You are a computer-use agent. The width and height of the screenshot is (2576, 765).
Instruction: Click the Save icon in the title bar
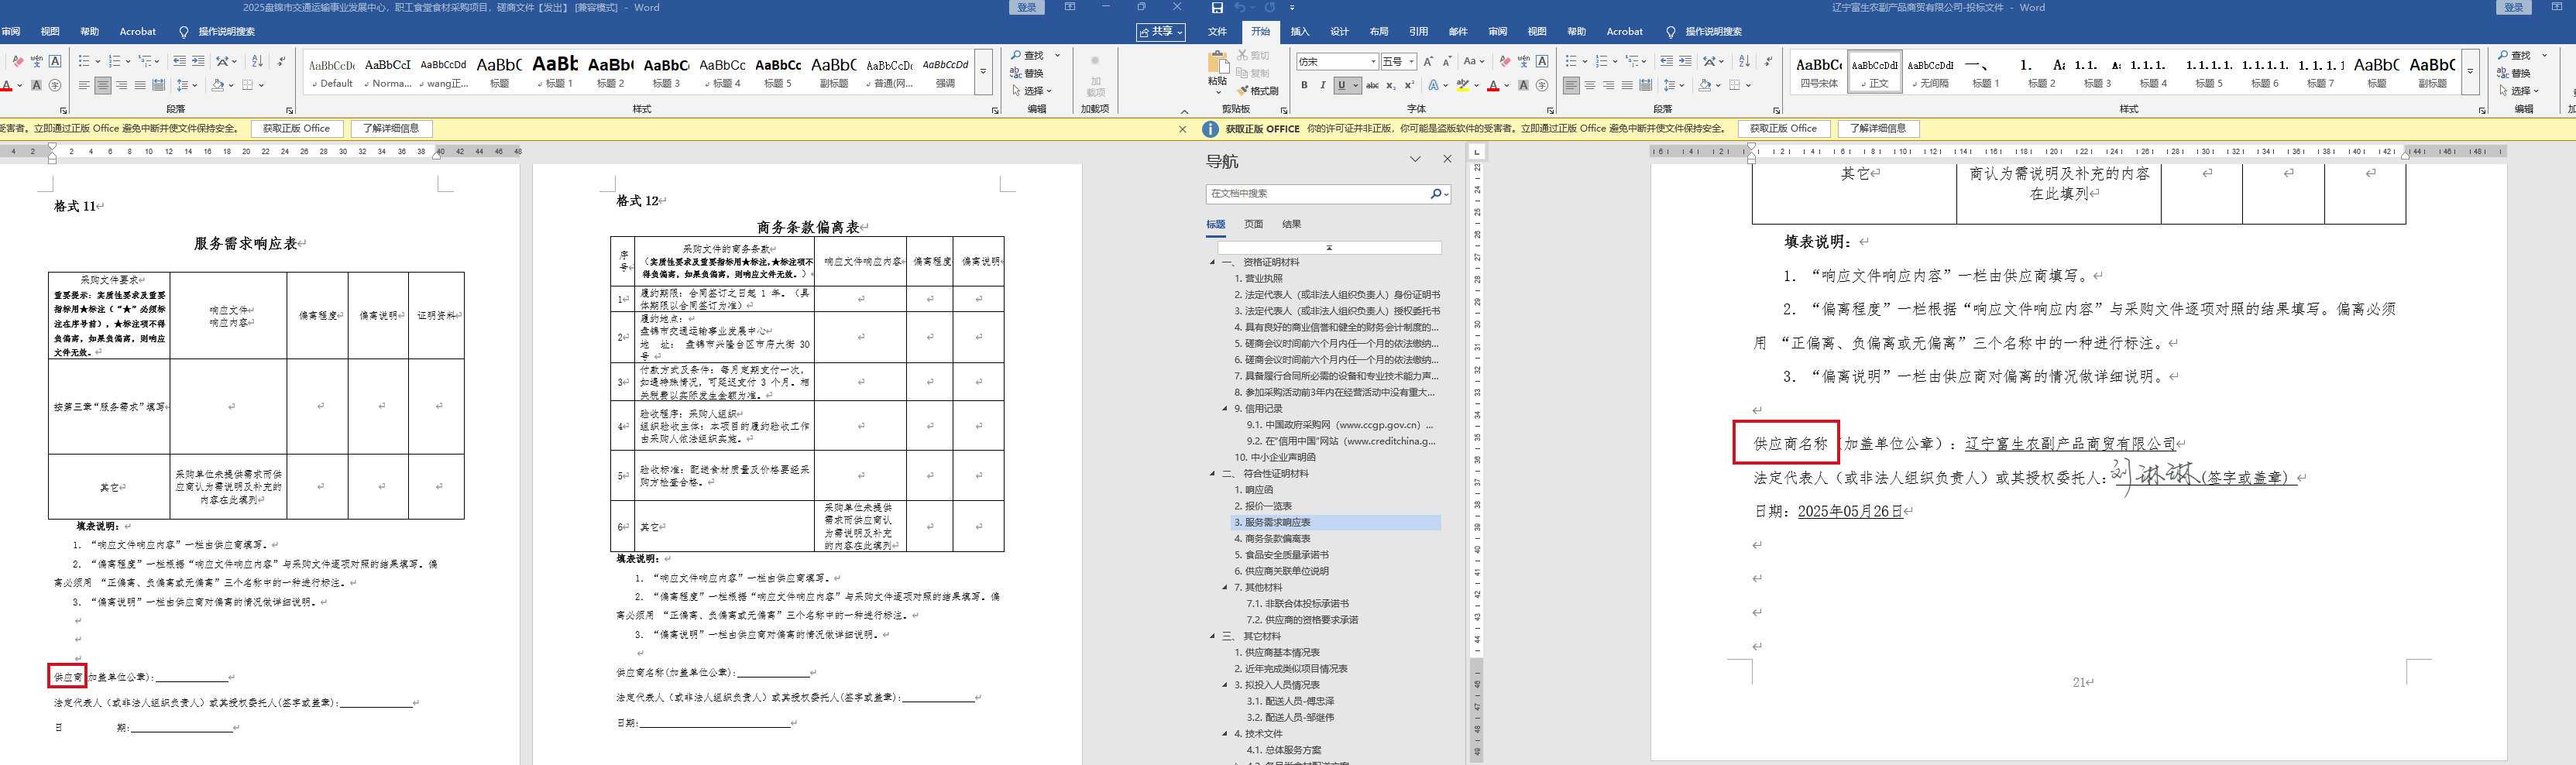pos(1217,8)
